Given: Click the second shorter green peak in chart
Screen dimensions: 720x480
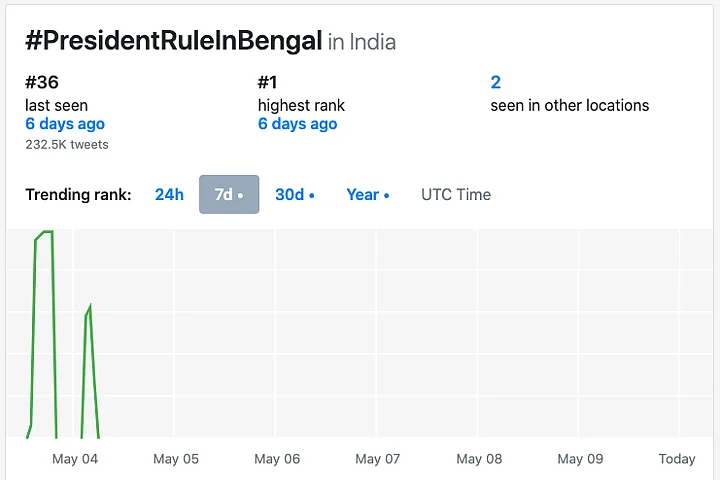Looking at the screenshot, I should pos(89,308).
